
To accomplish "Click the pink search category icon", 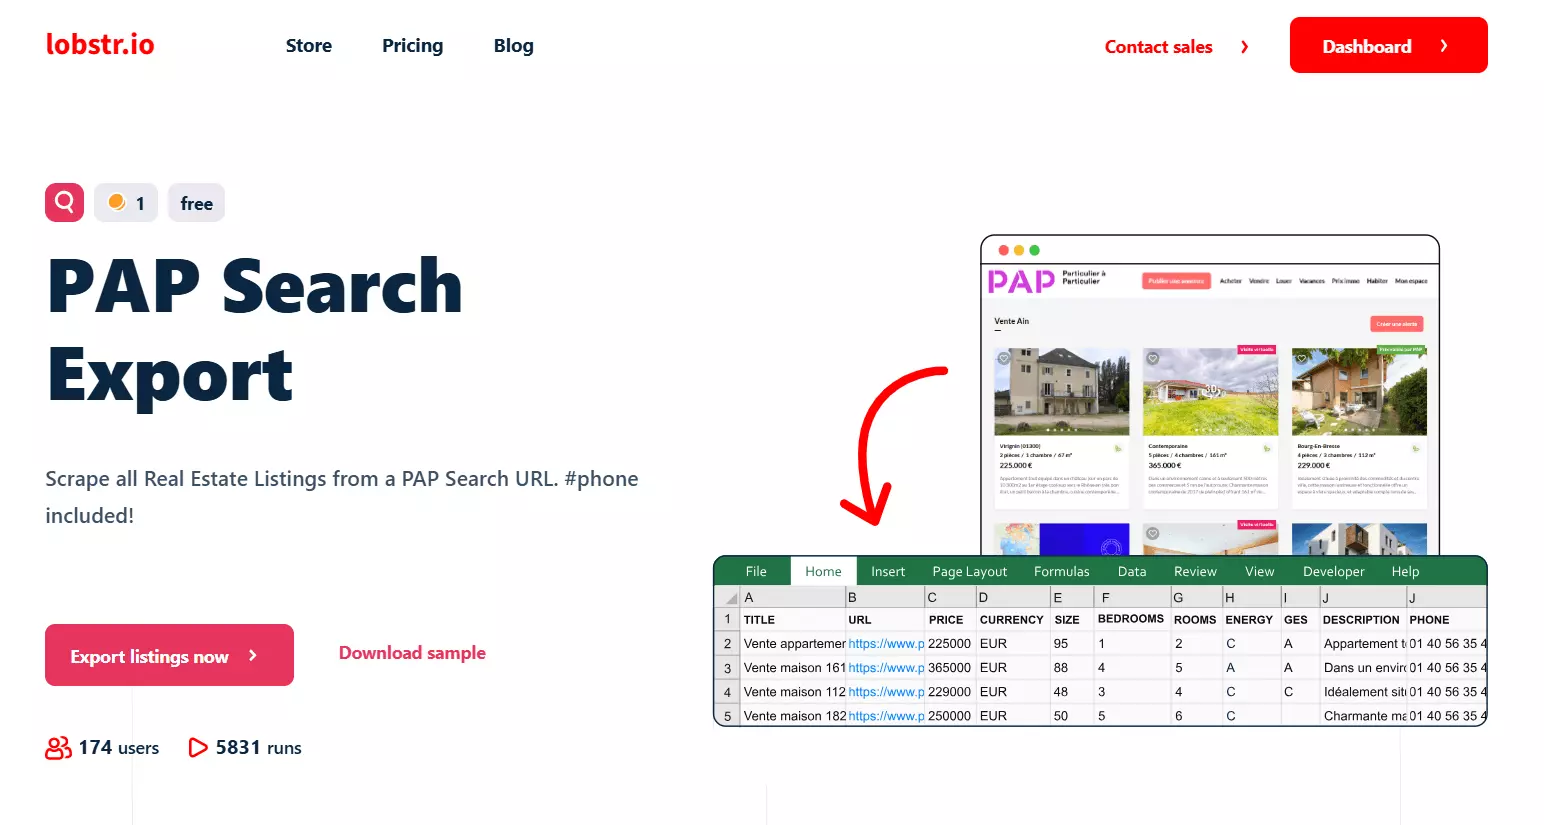I will pyautogui.click(x=64, y=203).
